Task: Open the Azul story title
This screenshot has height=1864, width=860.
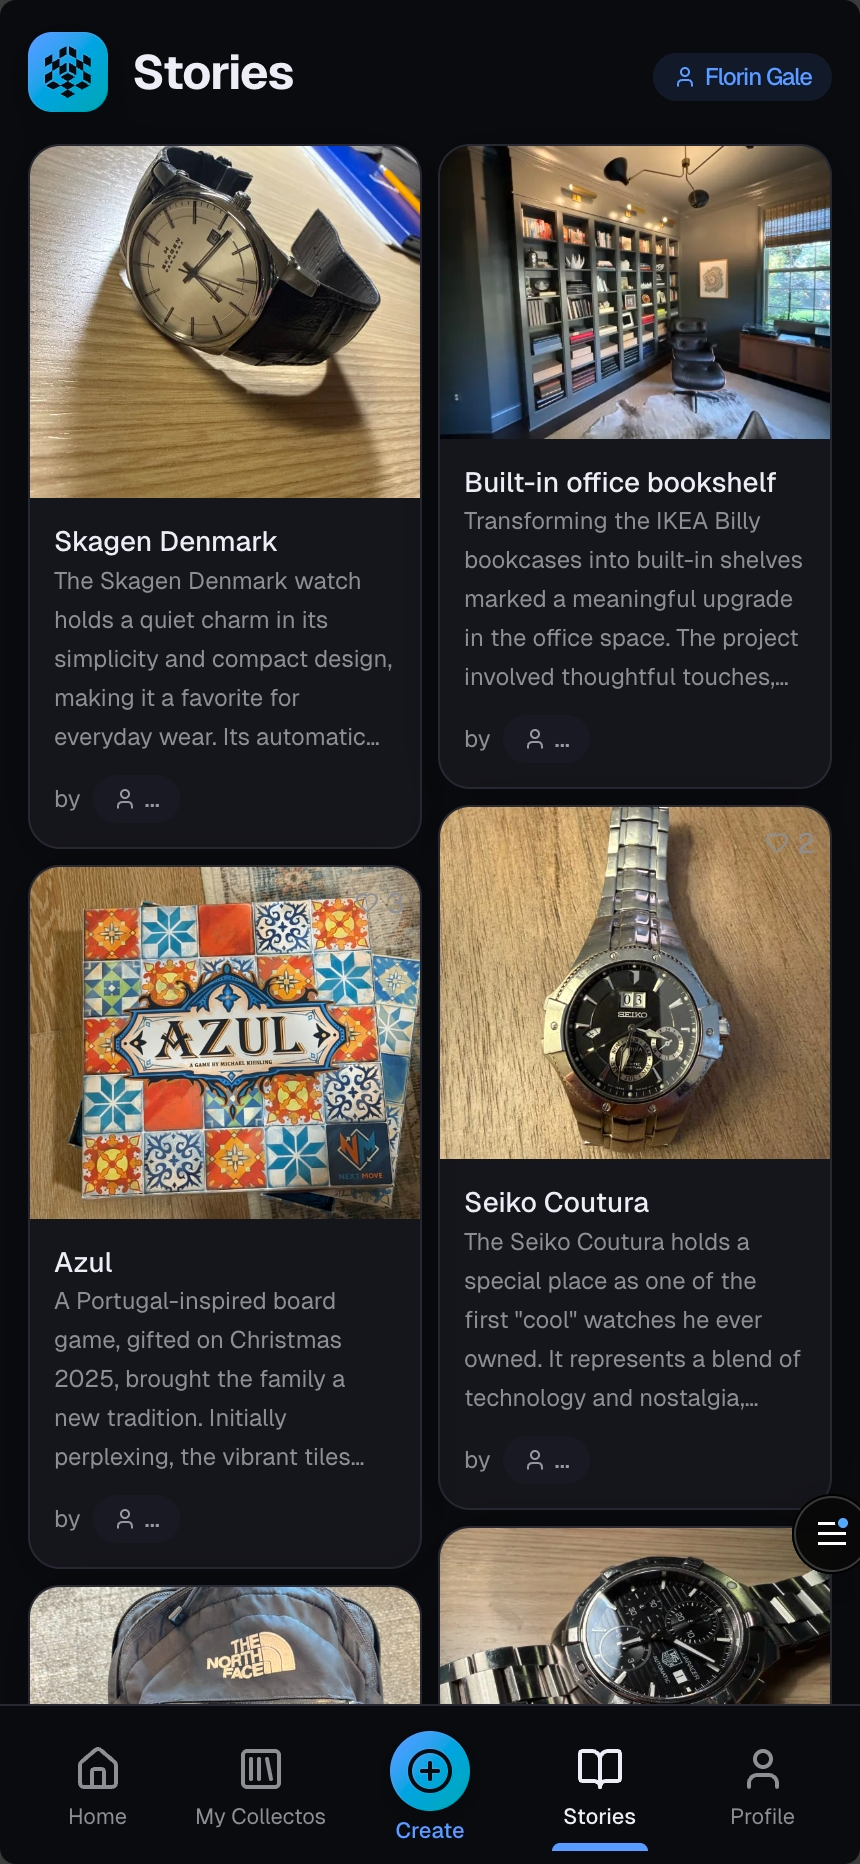Action: click(x=84, y=1263)
